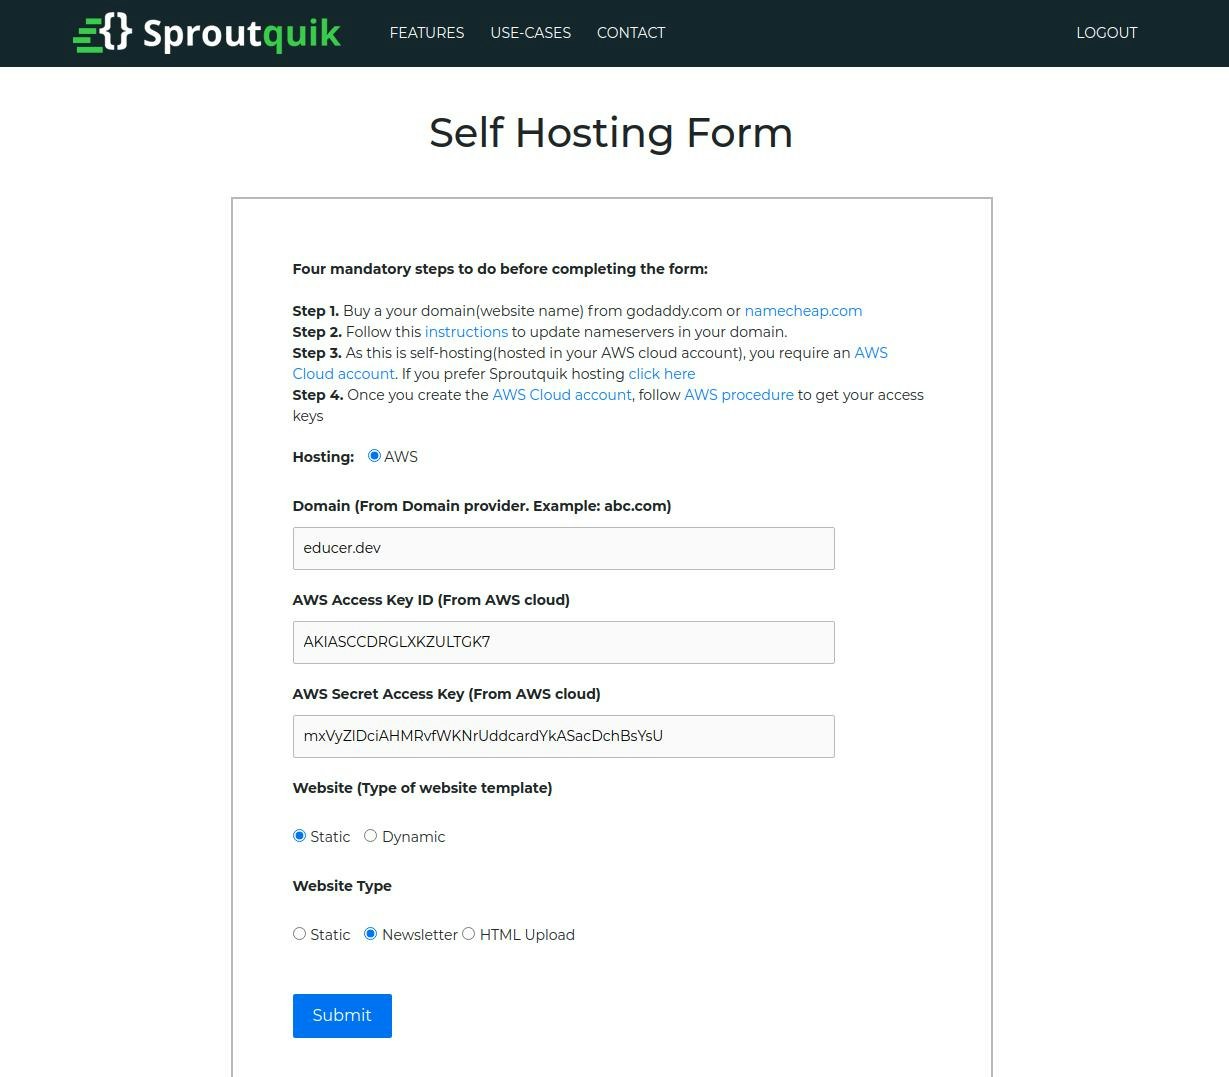This screenshot has height=1077, width=1229.
Task: Click the Domain input field
Action: (563, 548)
